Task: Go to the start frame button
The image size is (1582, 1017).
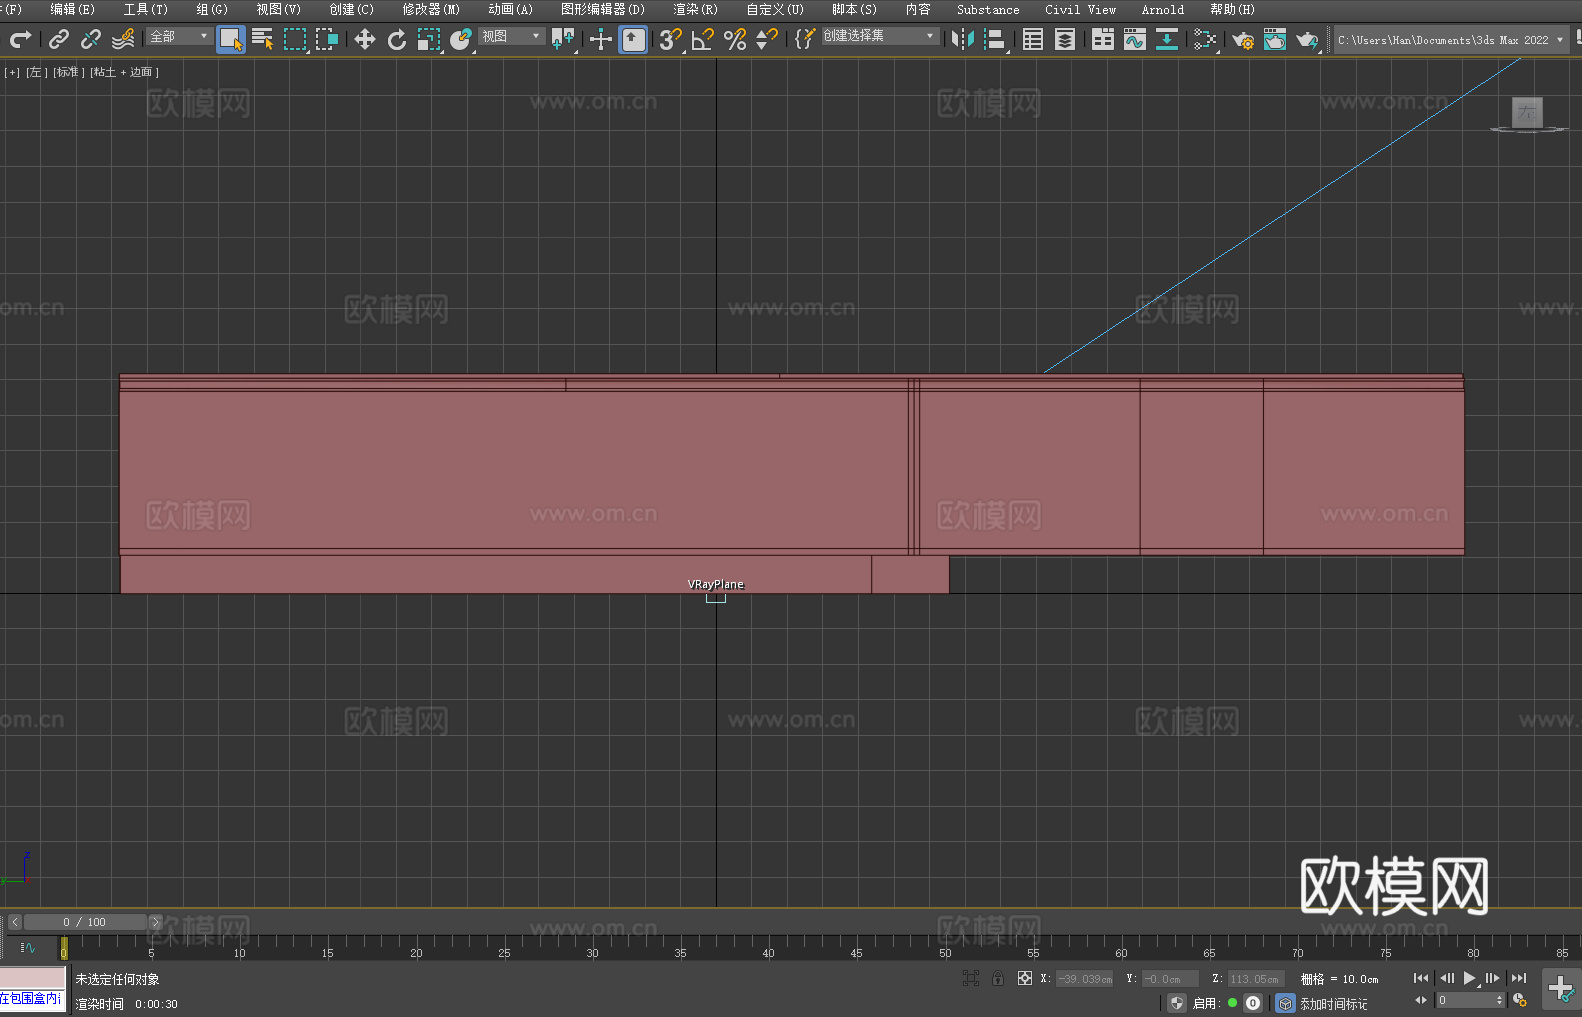Action: [x=1420, y=978]
